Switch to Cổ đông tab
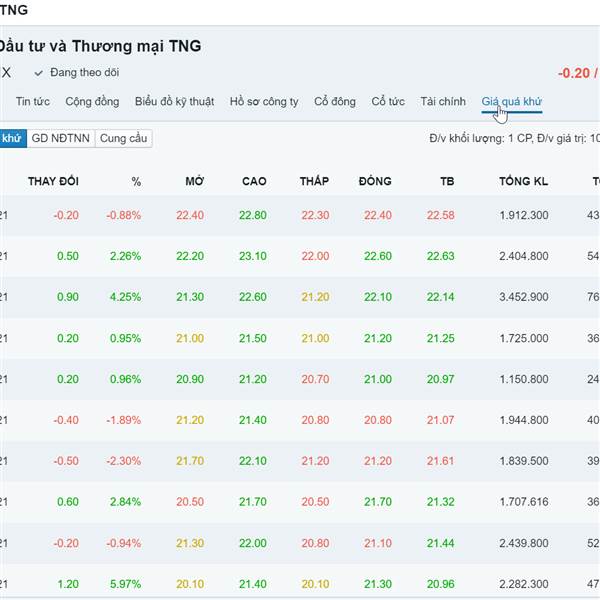Image resolution: width=600 pixels, height=600 pixels. [335, 101]
